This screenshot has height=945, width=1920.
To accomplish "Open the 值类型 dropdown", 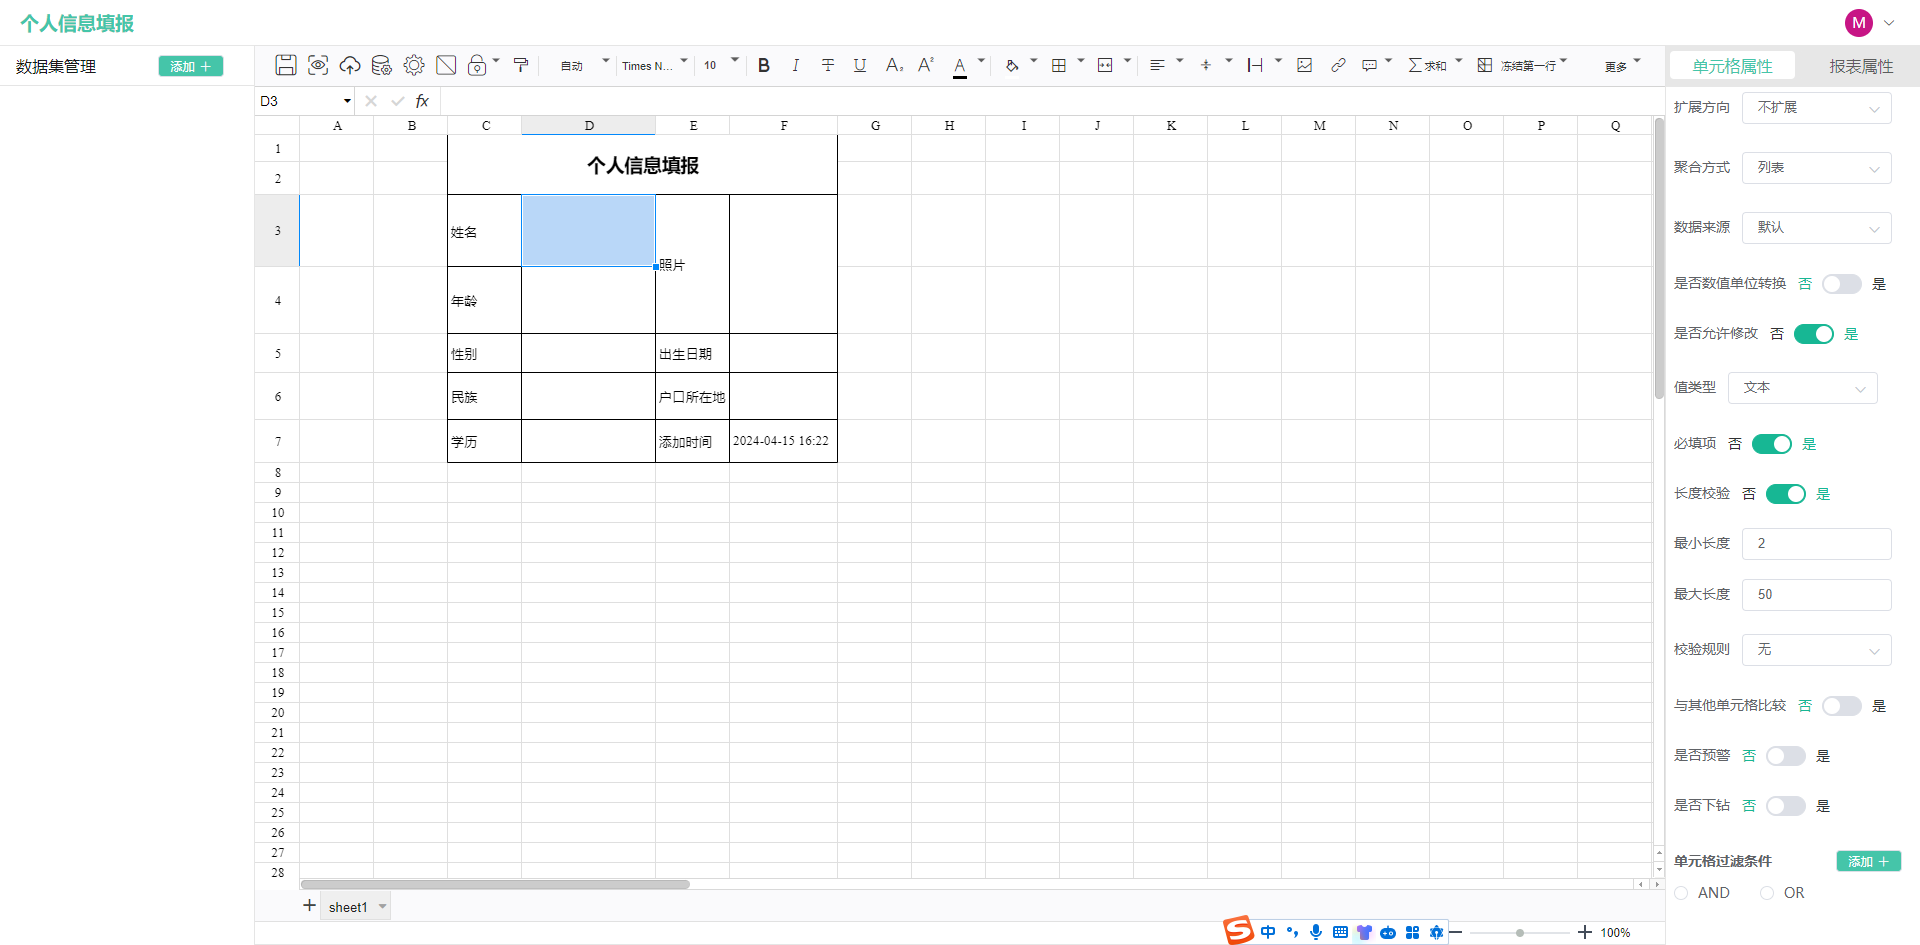I will pos(1802,388).
